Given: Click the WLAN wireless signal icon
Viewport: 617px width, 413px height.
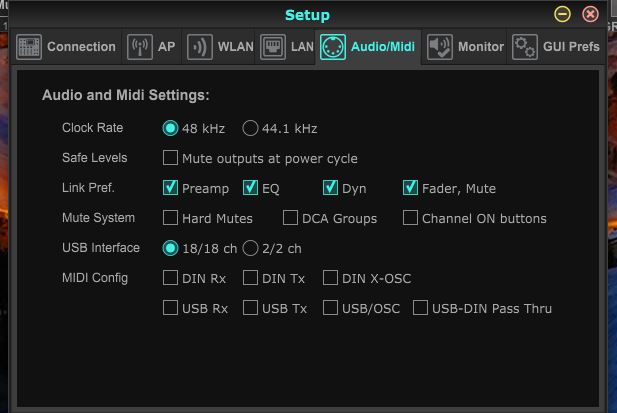Looking at the screenshot, I should tap(200, 47).
